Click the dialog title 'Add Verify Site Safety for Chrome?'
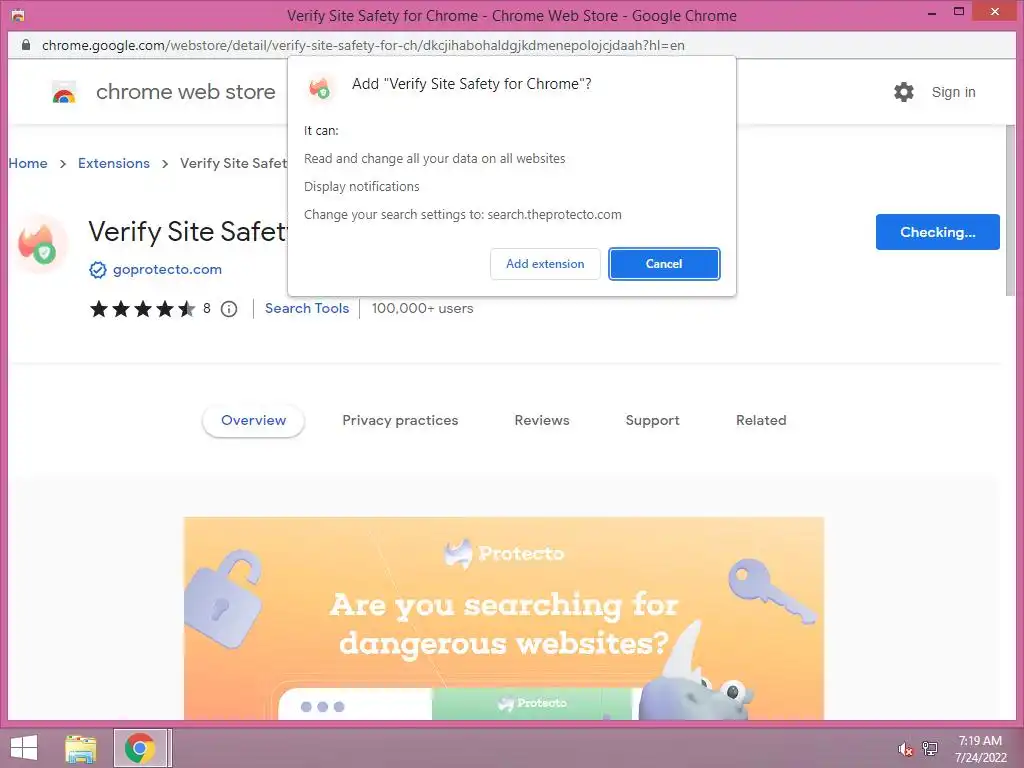The height and width of the screenshot is (768, 1024). pos(472,84)
